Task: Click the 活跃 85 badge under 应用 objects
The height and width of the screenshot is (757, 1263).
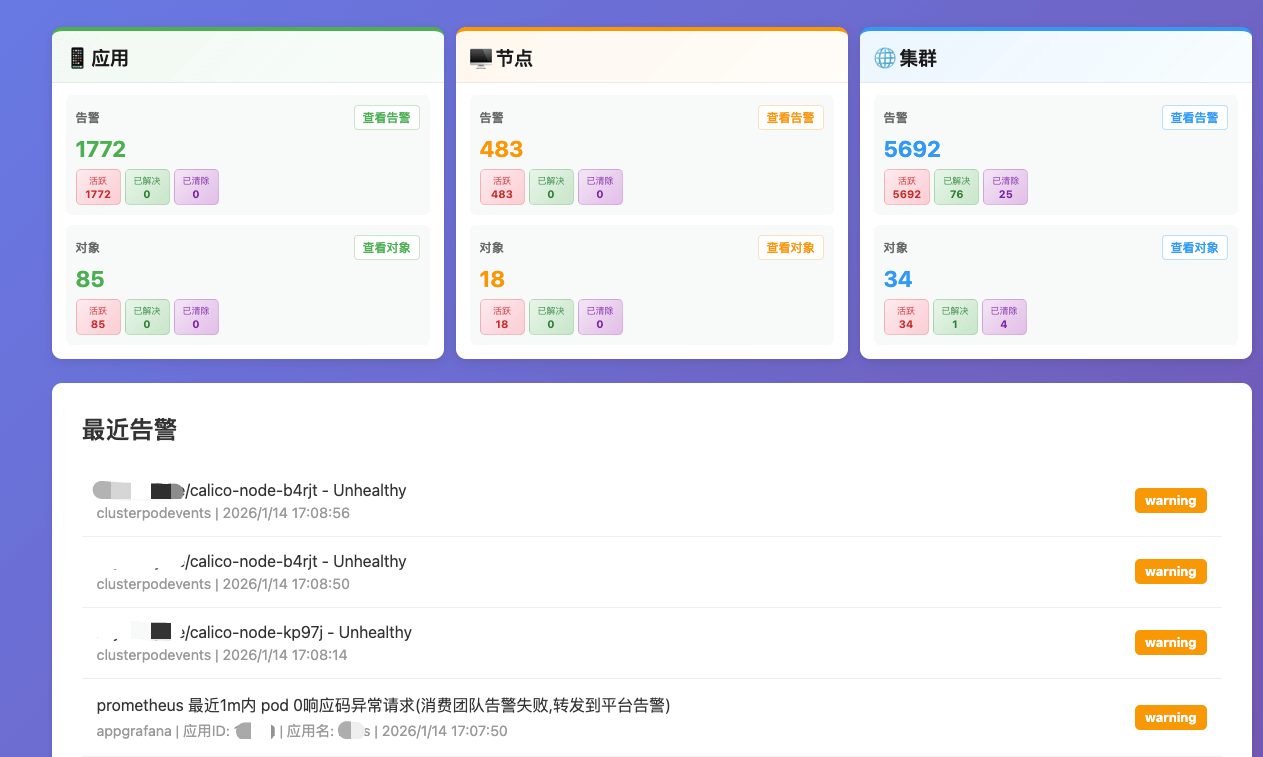Action: click(x=98, y=317)
